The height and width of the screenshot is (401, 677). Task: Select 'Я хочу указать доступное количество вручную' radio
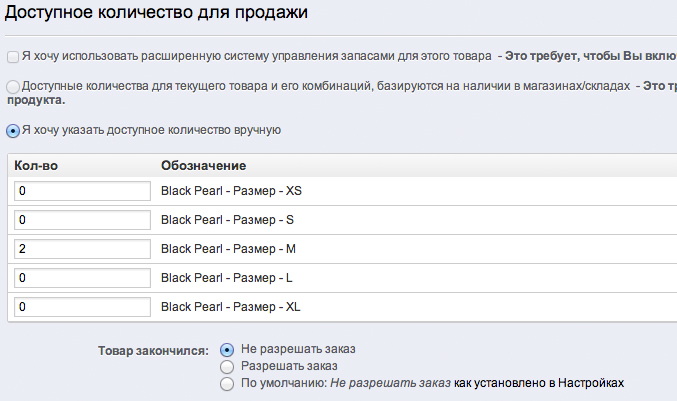coord(13,130)
